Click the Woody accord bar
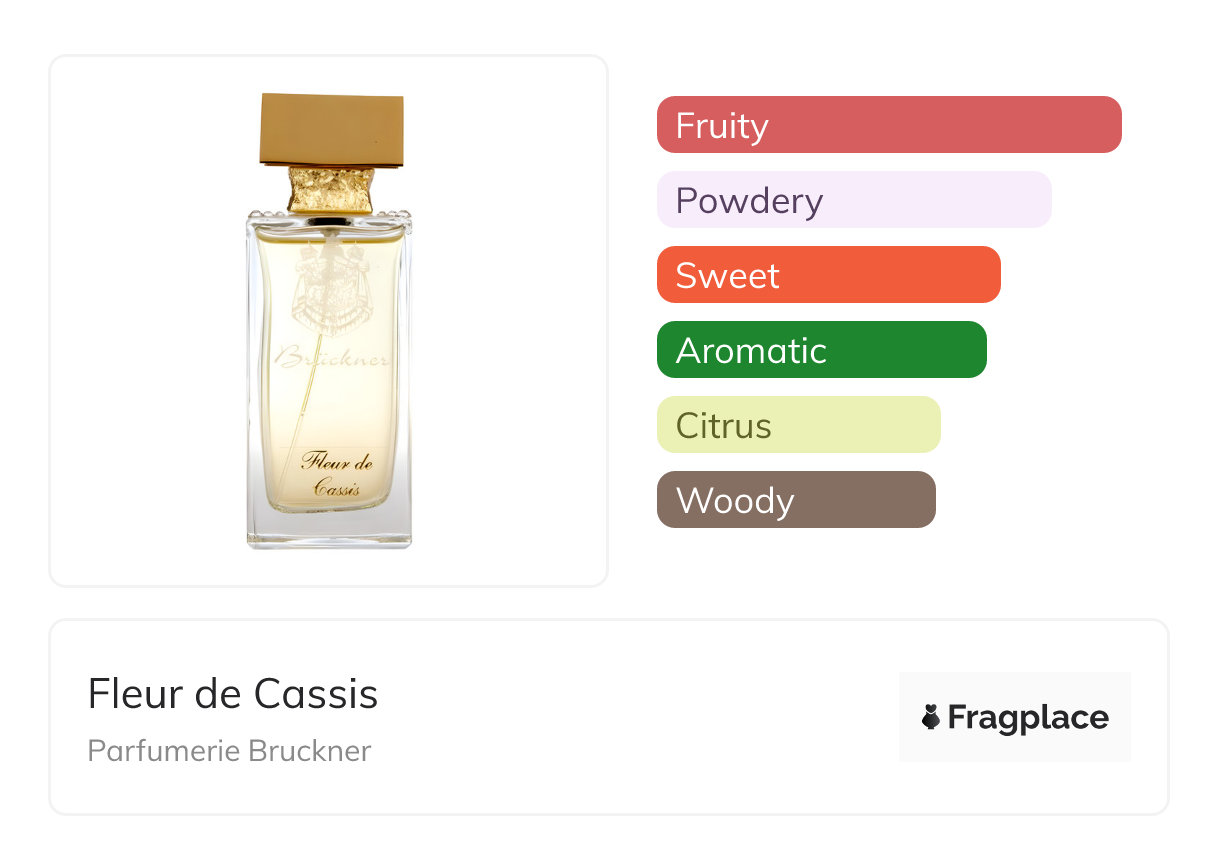The image size is (1218, 864). tap(796, 500)
